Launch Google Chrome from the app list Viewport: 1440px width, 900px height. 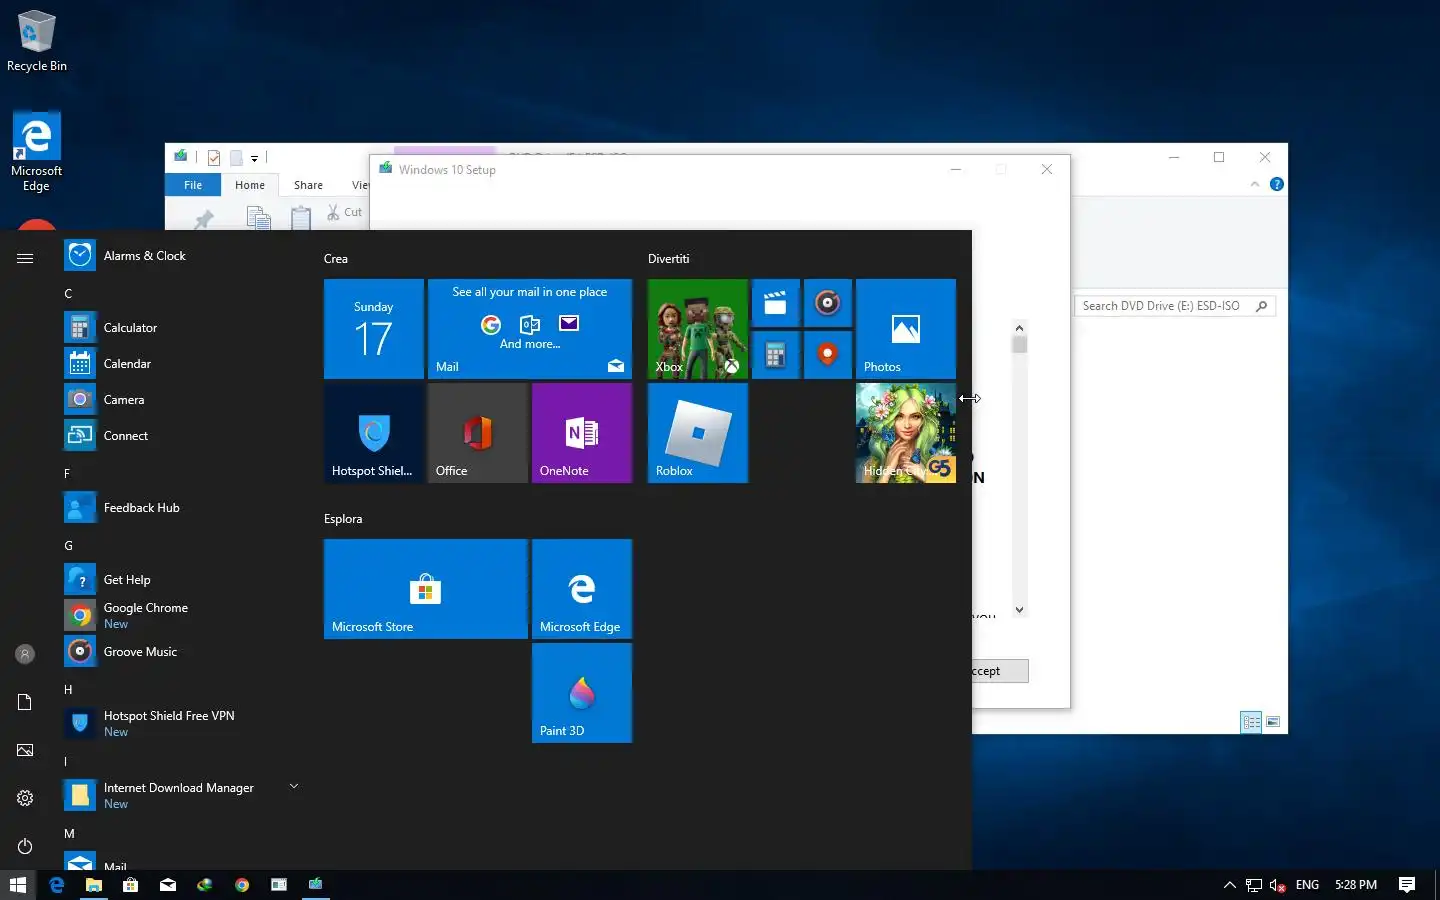[x=182, y=616]
